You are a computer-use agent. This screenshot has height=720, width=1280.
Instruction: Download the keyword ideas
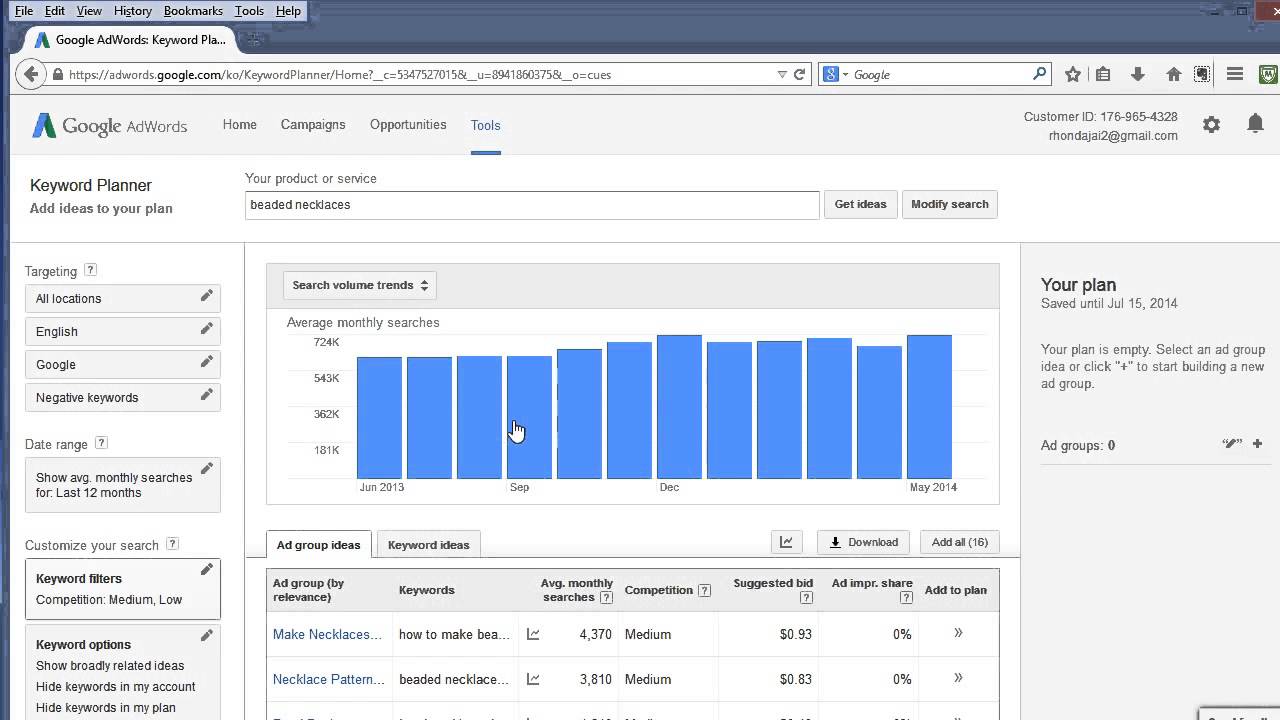[863, 542]
